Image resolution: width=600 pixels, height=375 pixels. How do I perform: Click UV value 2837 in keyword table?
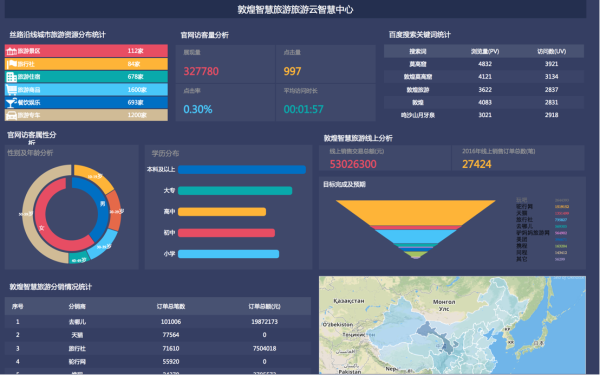tap(551, 90)
